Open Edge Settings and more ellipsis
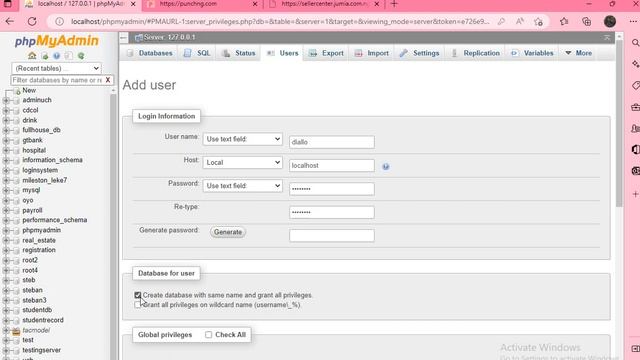Screen dimensions: 640x360 tap(633, 22)
